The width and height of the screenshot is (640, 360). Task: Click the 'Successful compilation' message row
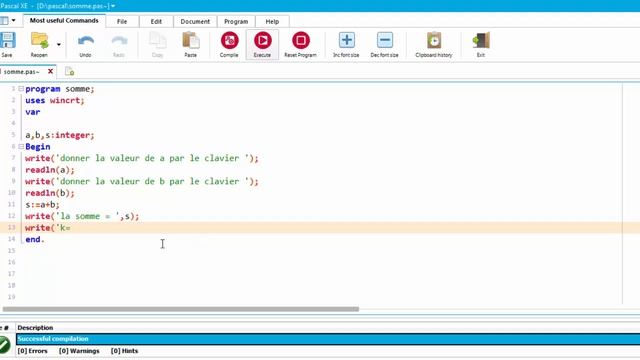click(x=328, y=339)
